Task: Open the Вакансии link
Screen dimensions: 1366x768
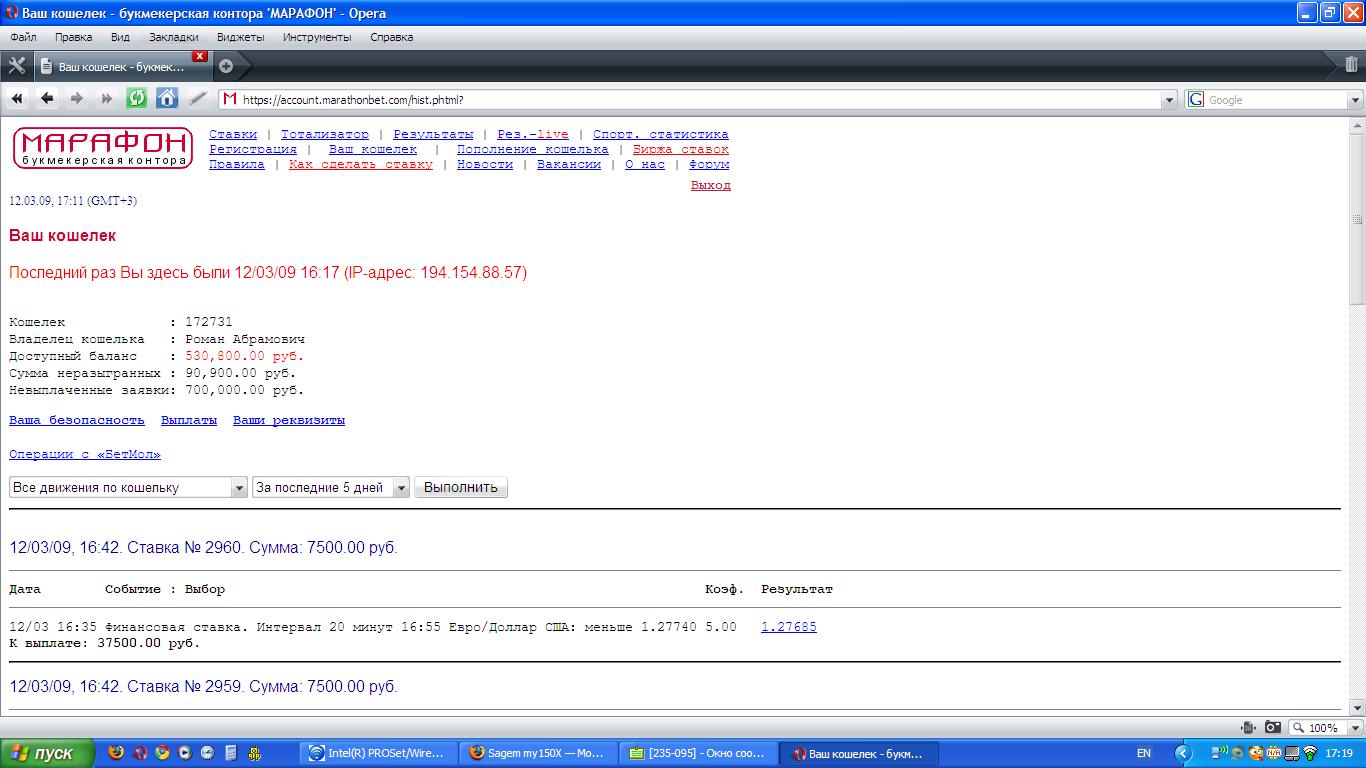Action: tap(569, 164)
